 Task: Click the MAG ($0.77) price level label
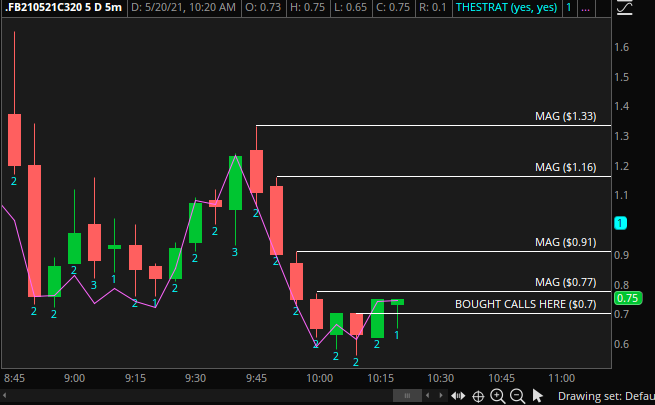pos(566,282)
